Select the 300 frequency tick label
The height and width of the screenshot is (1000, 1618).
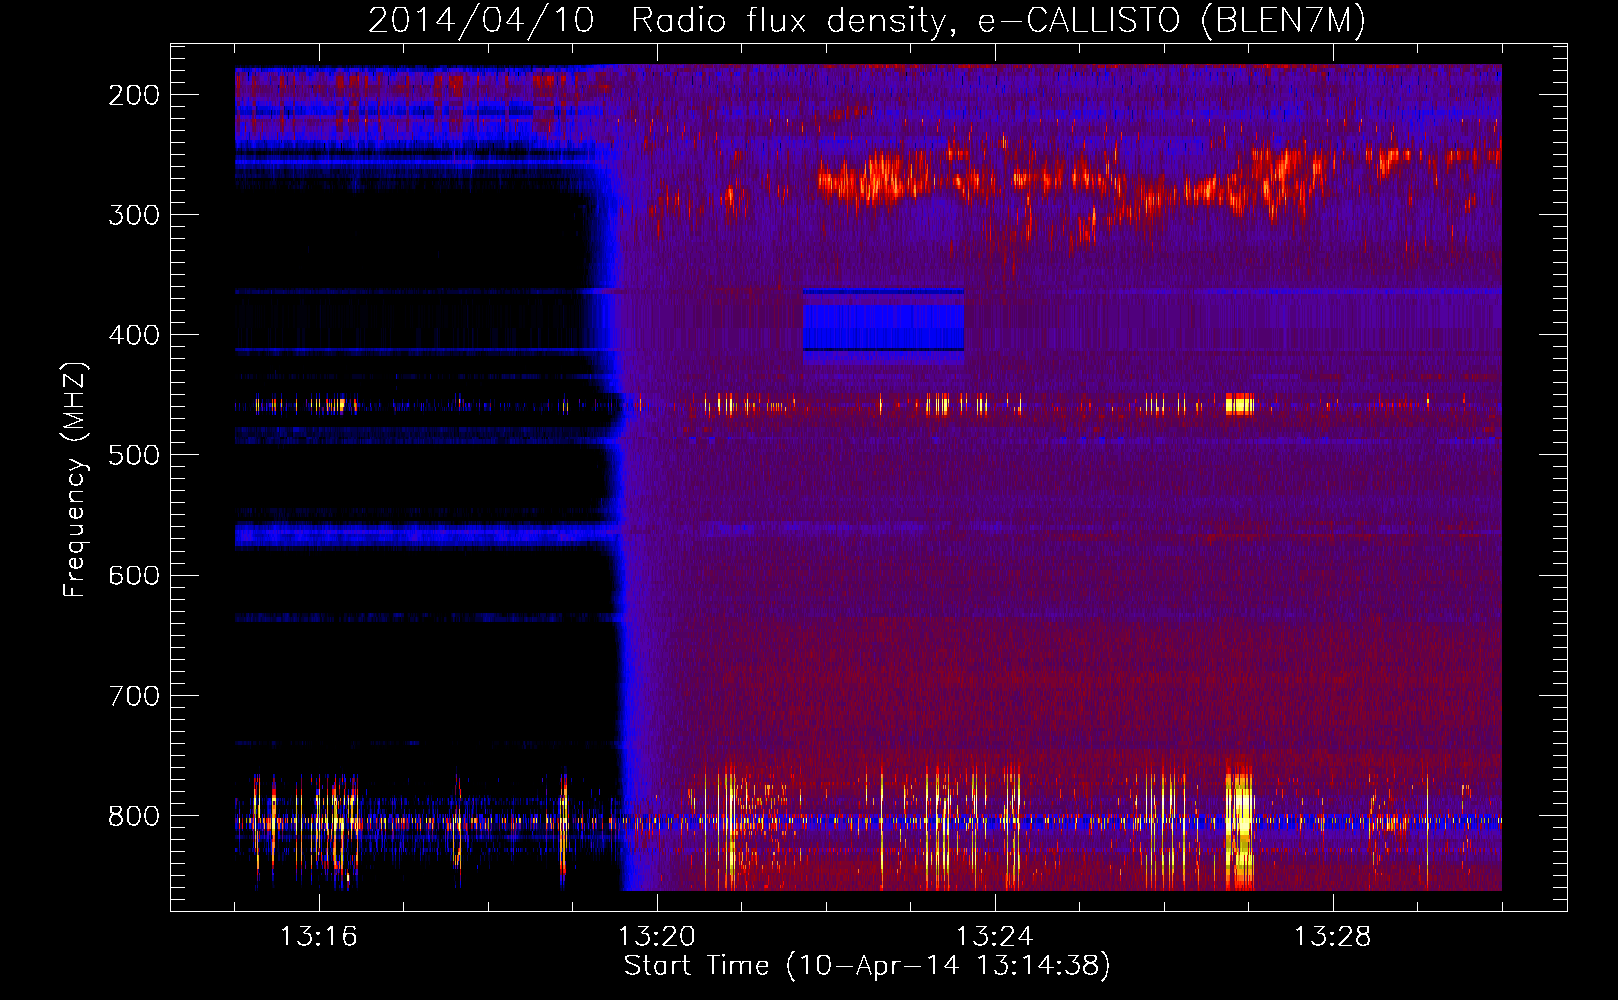(134, 215)
